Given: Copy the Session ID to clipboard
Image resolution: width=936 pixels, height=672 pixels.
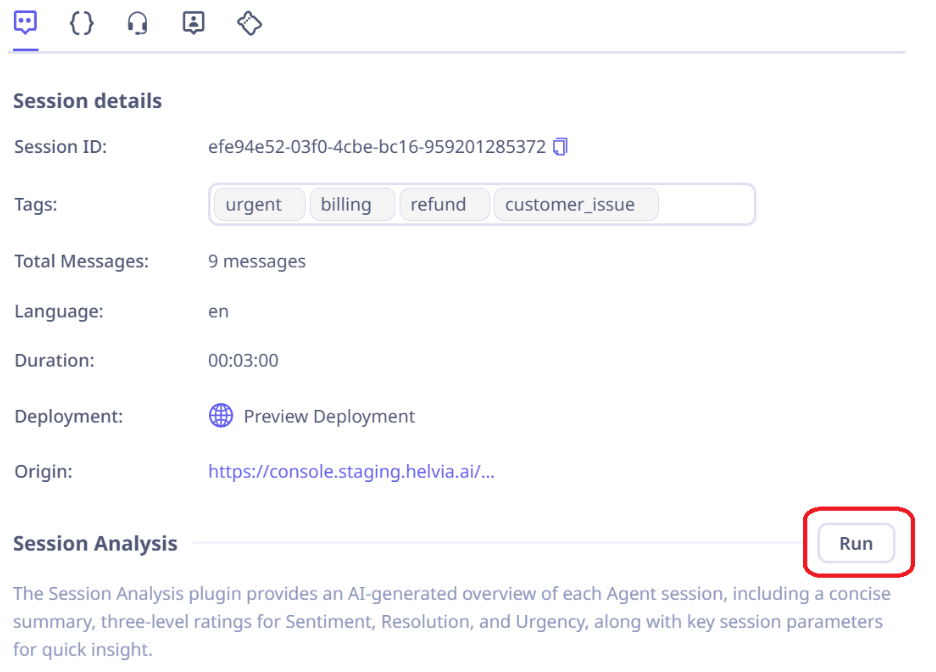Looking at the screenshot, I should coord(560,147).
